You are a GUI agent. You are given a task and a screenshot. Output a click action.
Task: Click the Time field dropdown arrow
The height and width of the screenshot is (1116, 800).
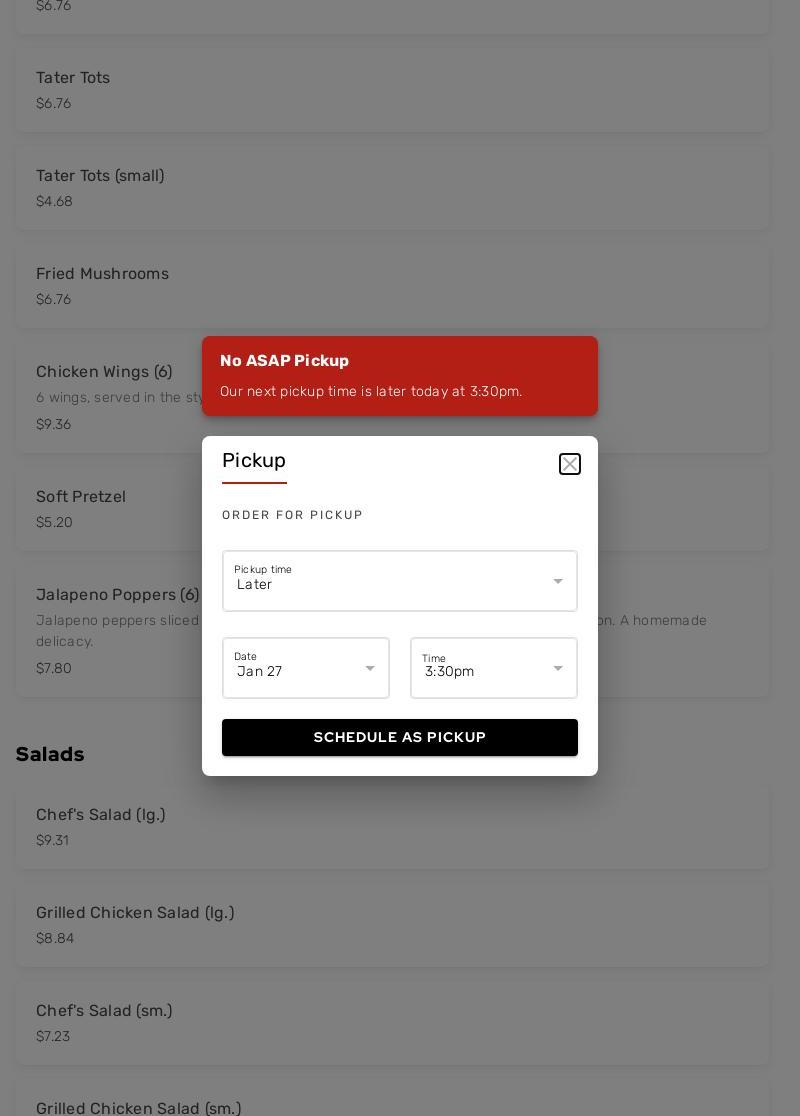tap(558, 669)
